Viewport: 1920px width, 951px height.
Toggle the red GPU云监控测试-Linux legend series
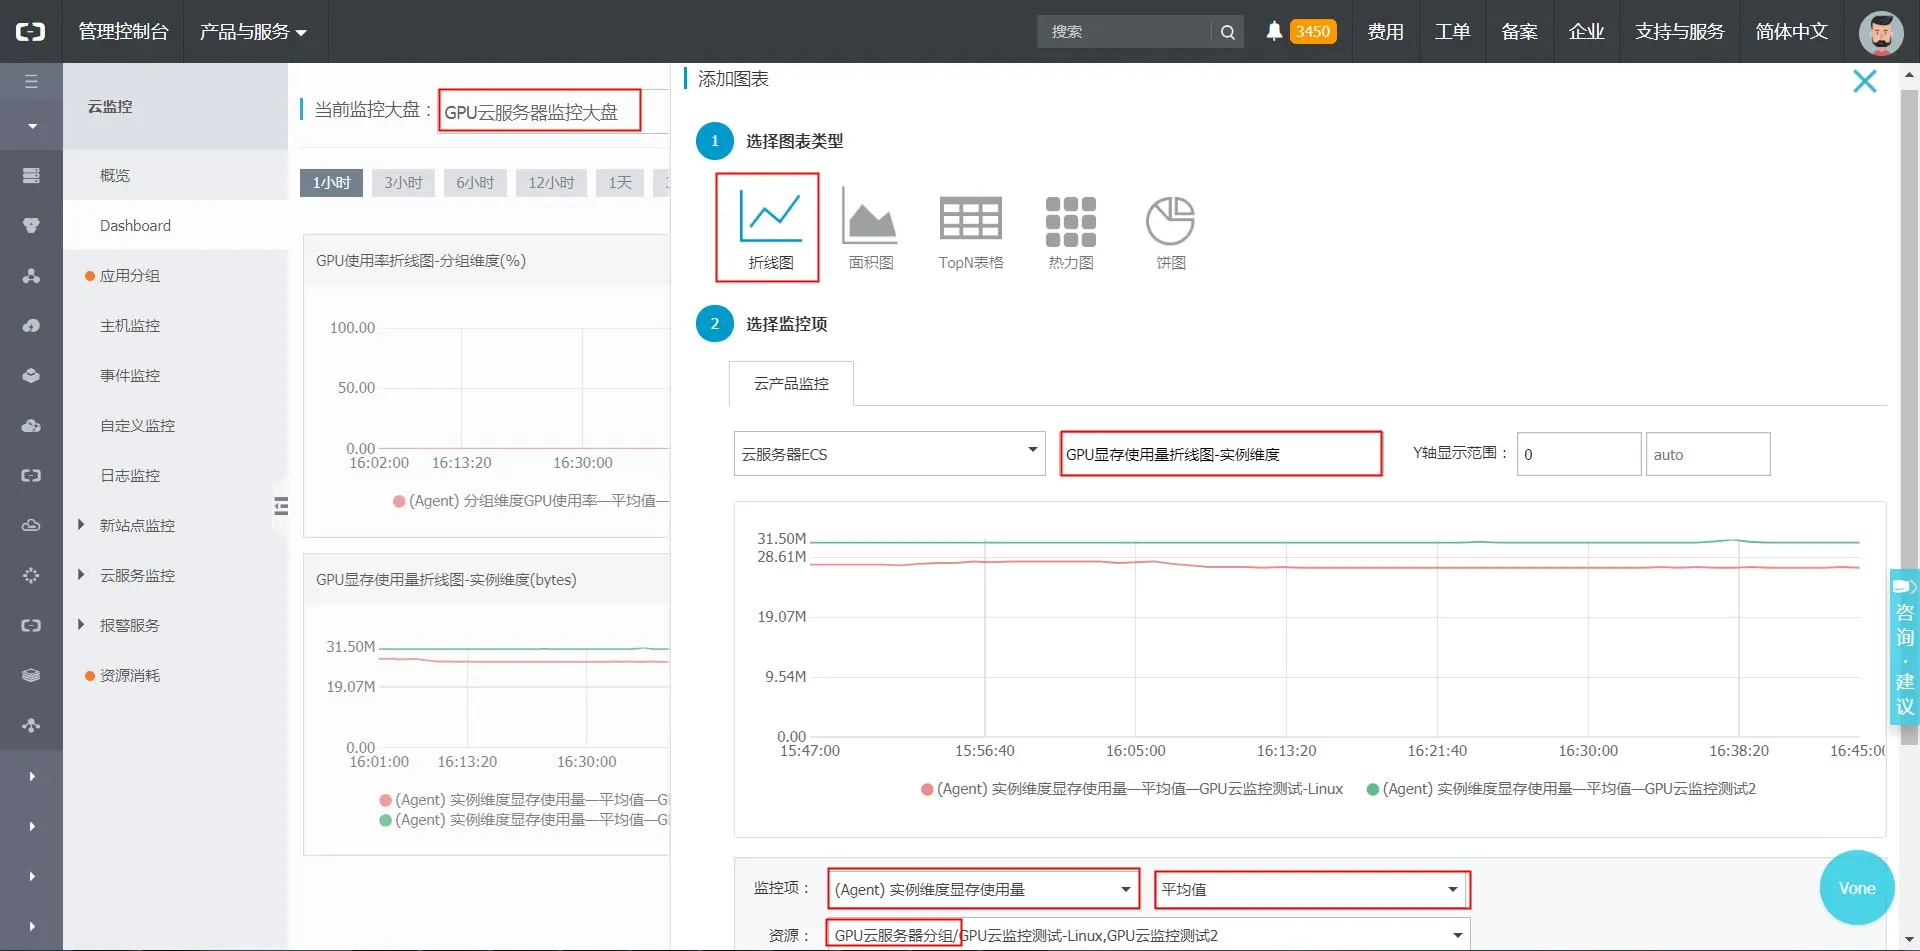(1132, 789)
